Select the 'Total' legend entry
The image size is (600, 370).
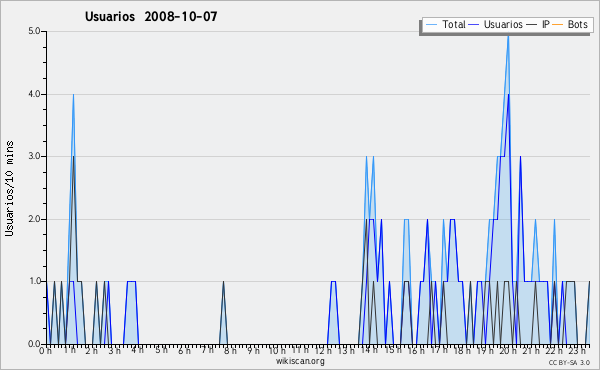coord(445,24)
